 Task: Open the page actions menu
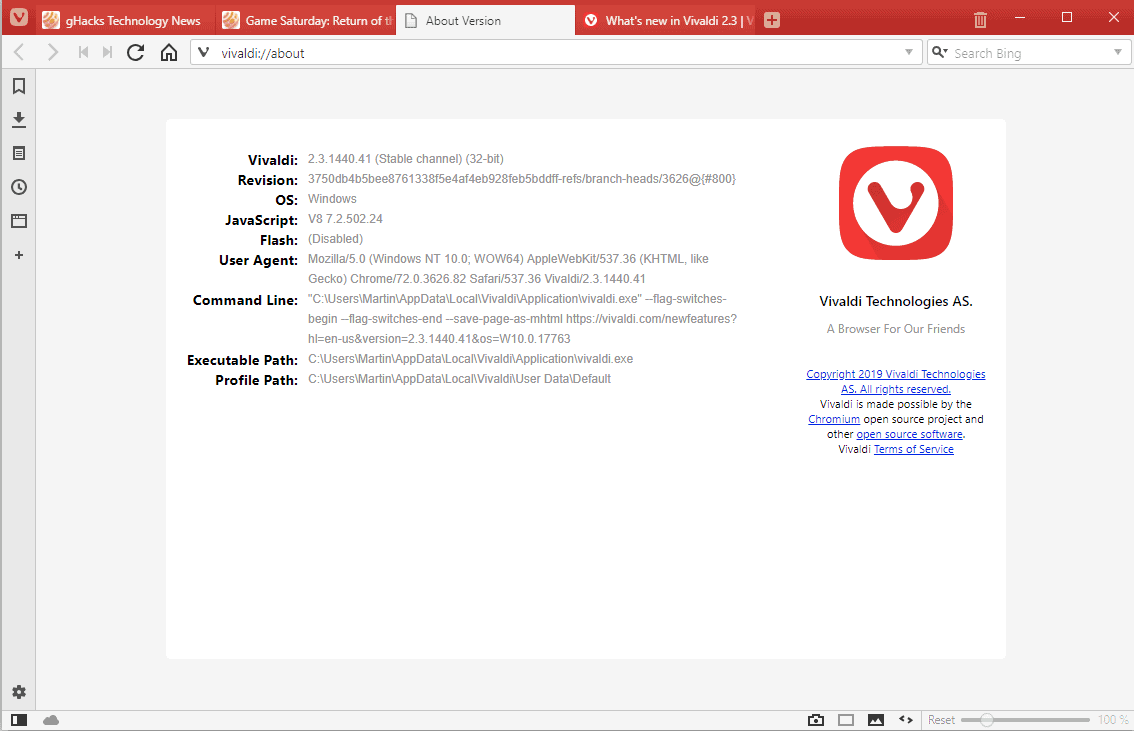tap(906, 719)
